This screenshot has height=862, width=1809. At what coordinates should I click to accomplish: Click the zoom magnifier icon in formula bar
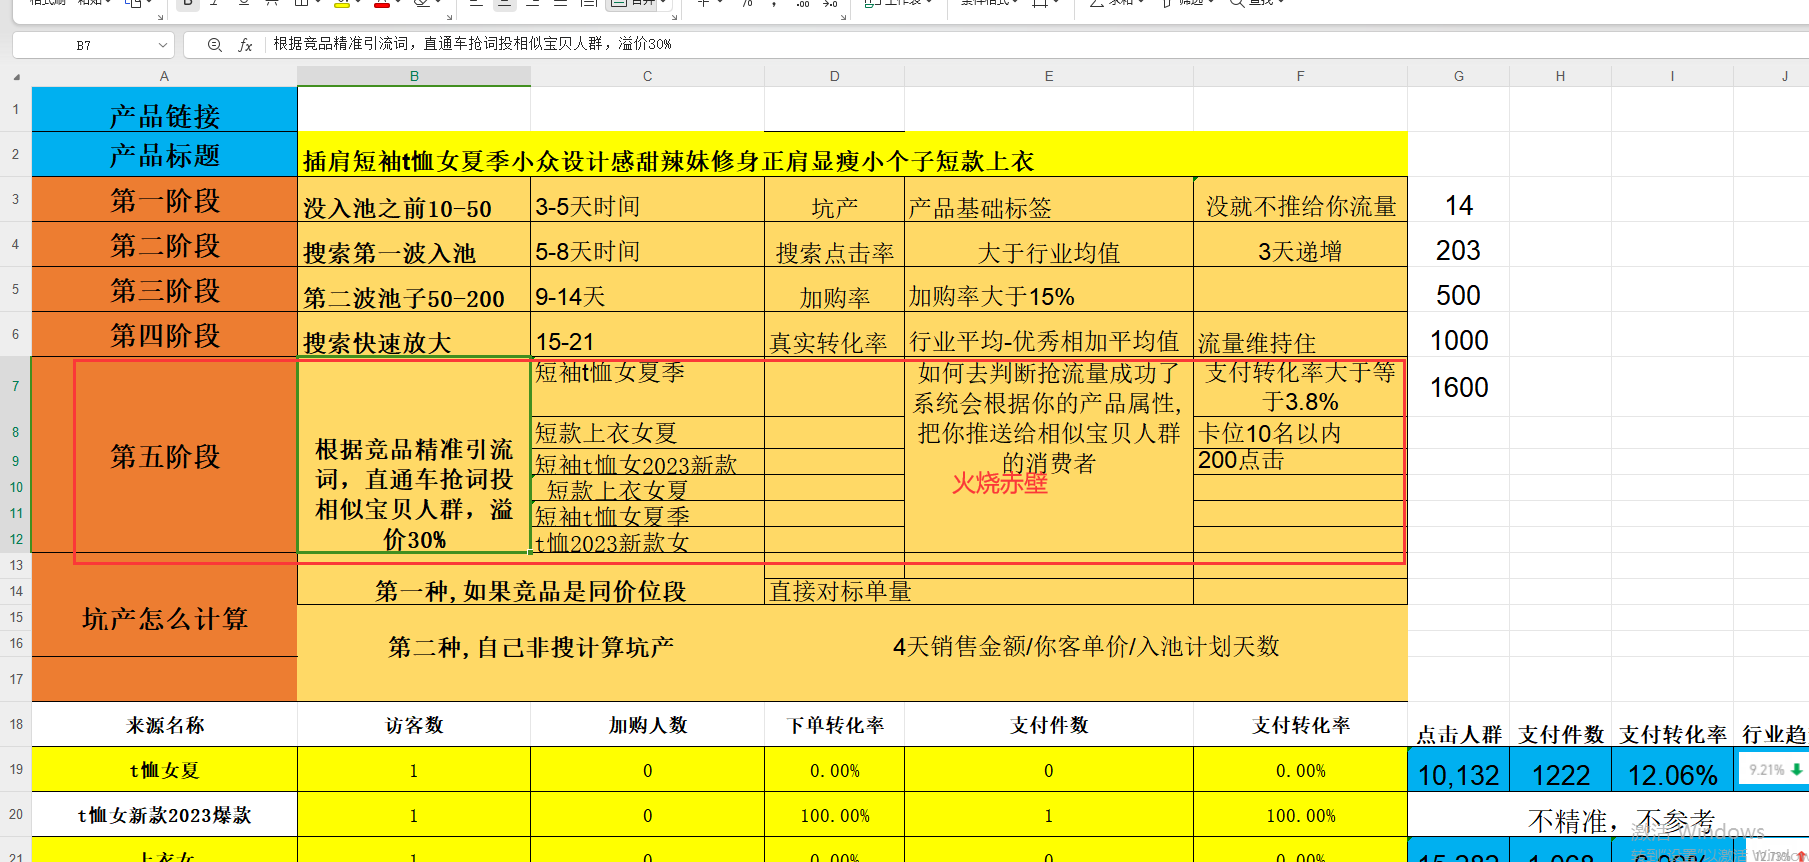pyautogui.click(x=214, y=45)
